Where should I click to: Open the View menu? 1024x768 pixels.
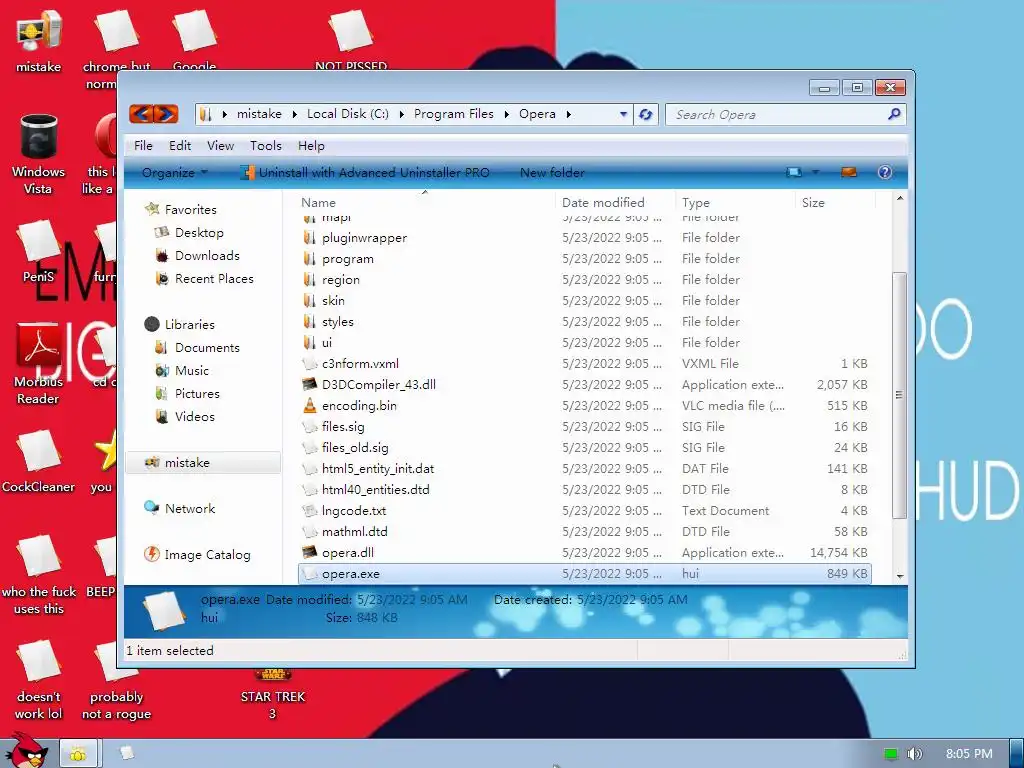point(220,146)
